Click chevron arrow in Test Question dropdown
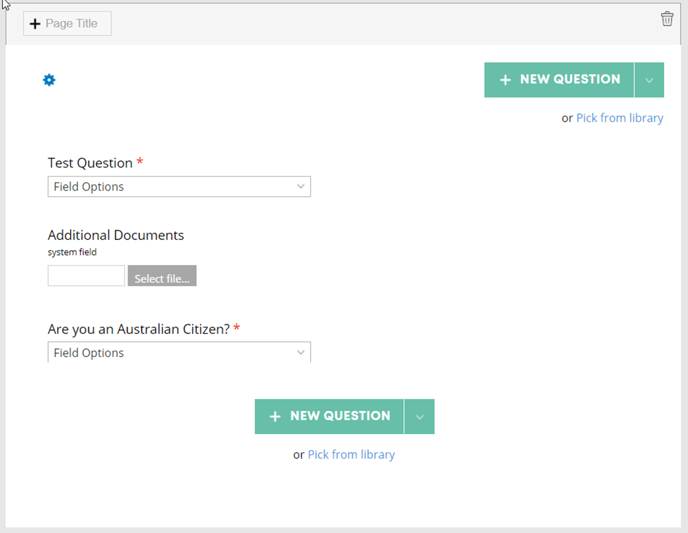Image resolution: width=688 pixels, height=533 pixels. [x=301, y=186]
